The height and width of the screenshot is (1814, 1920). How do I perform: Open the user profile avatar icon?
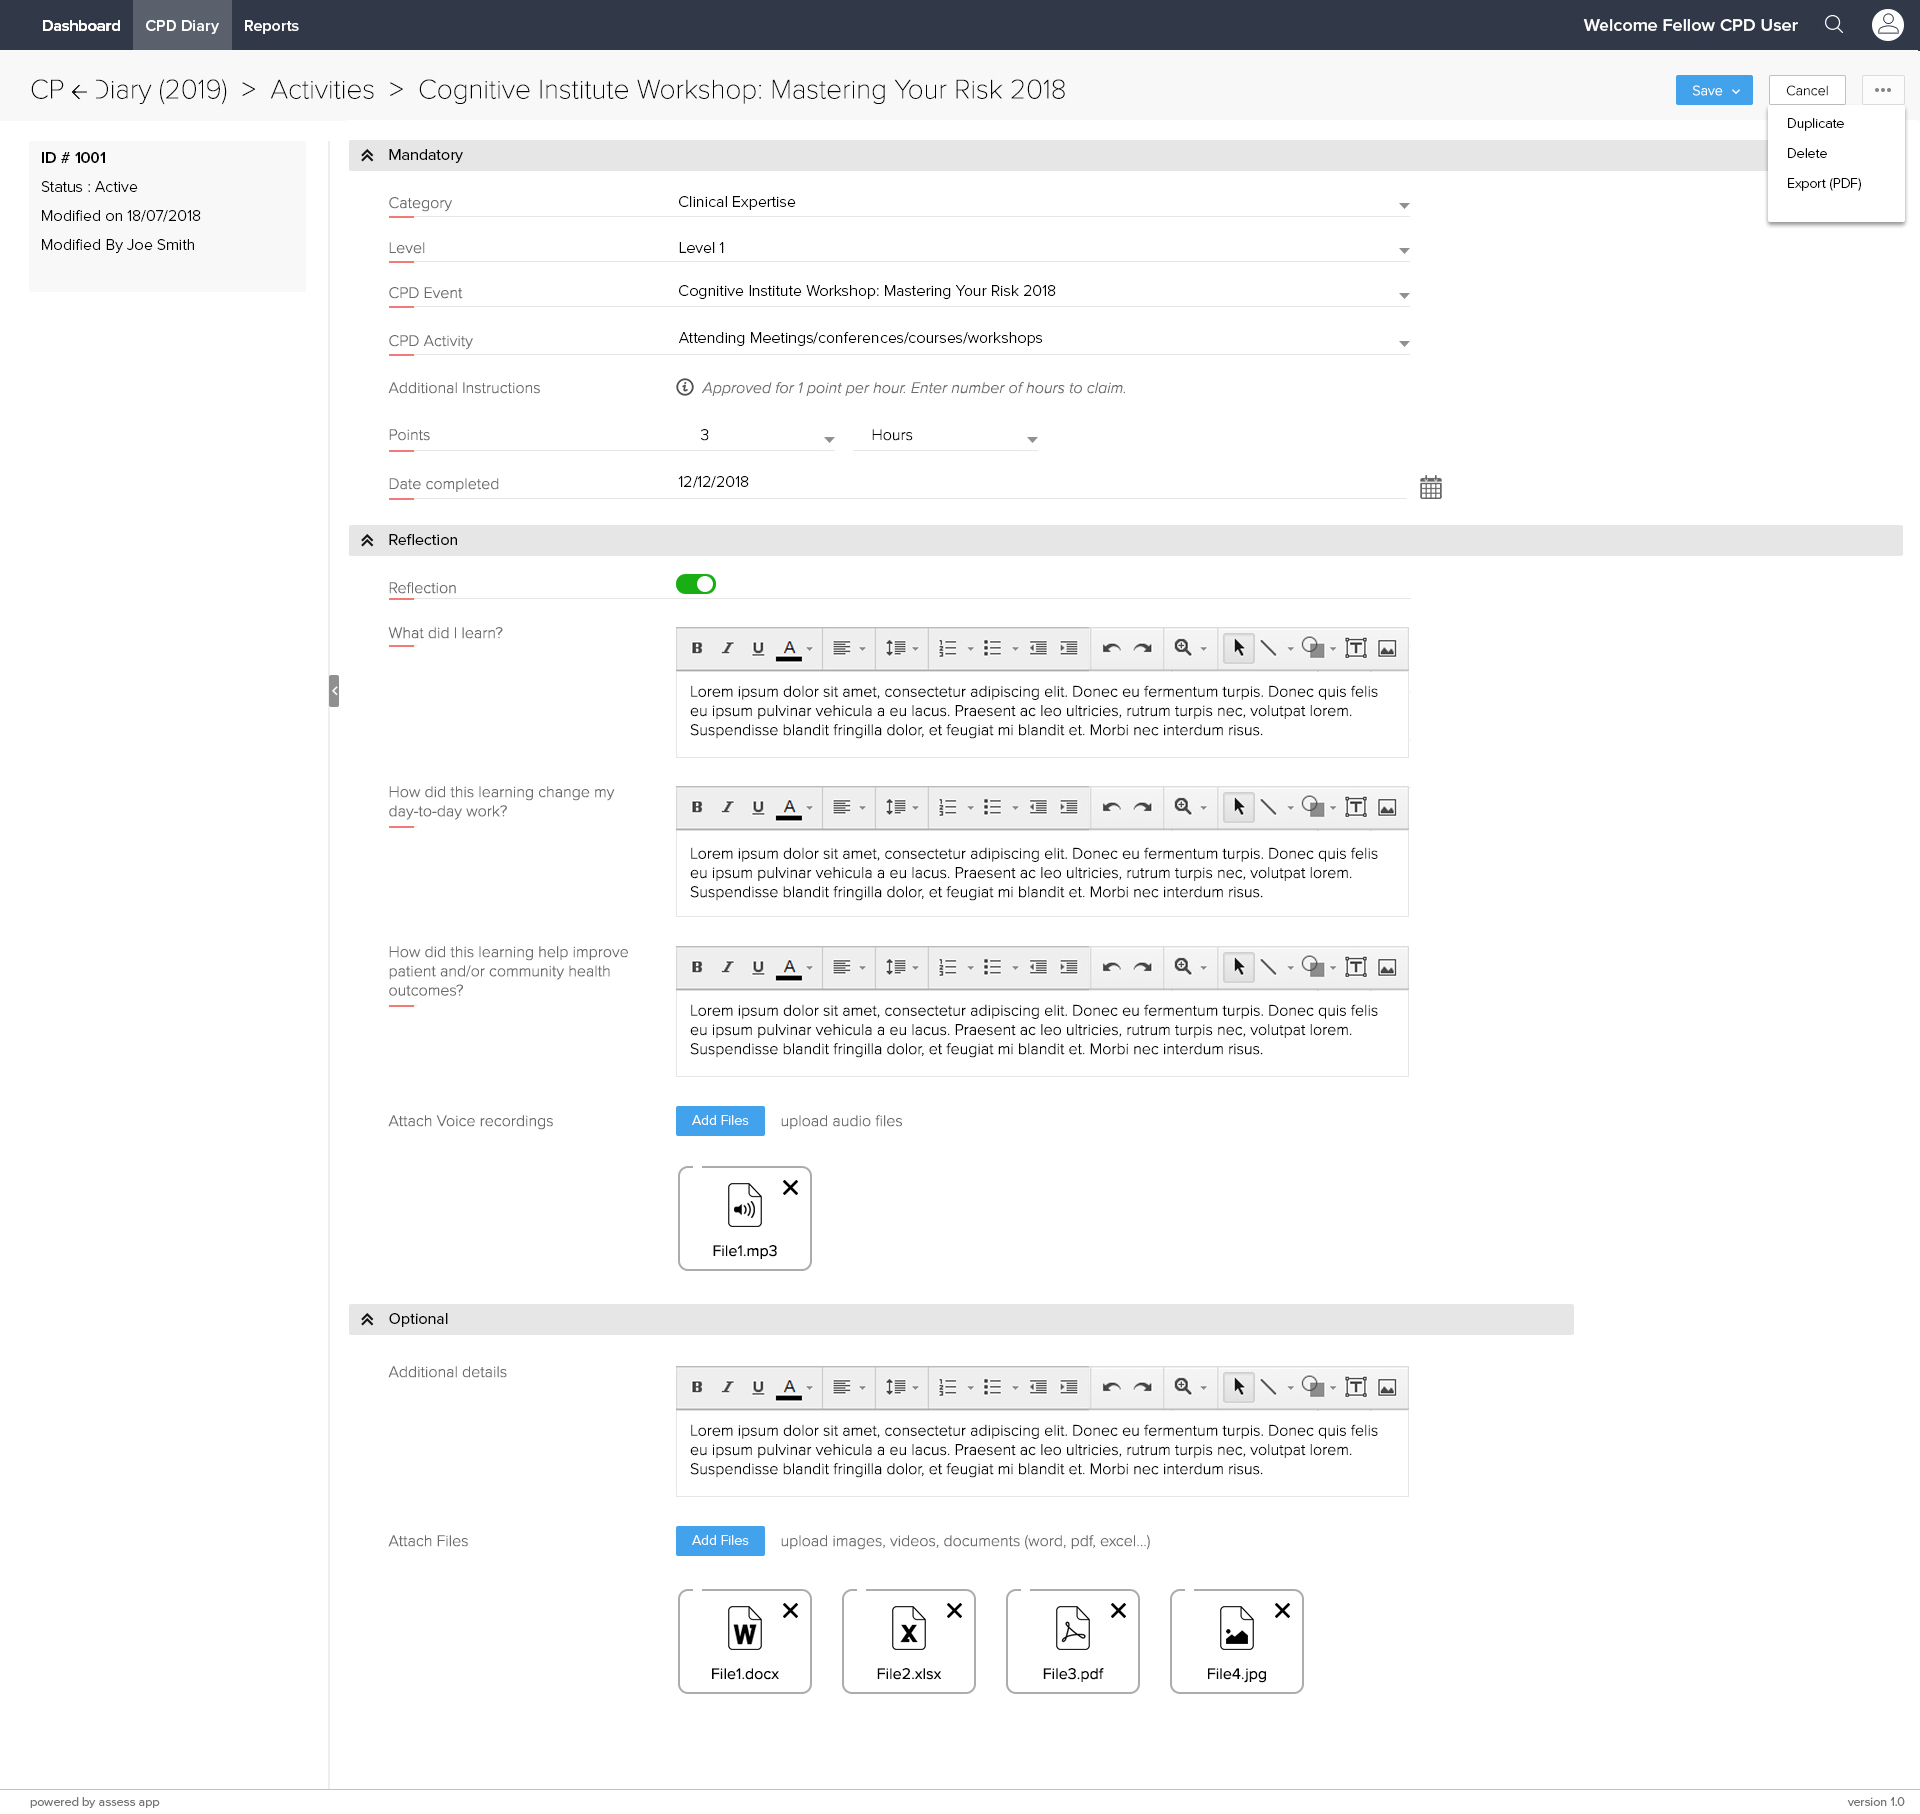click(x=1887, y=25)
